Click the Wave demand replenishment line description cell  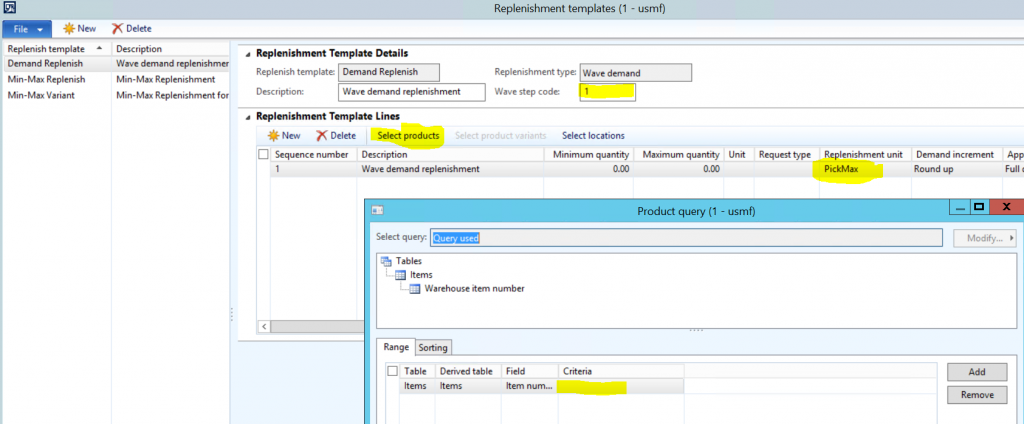451,169
